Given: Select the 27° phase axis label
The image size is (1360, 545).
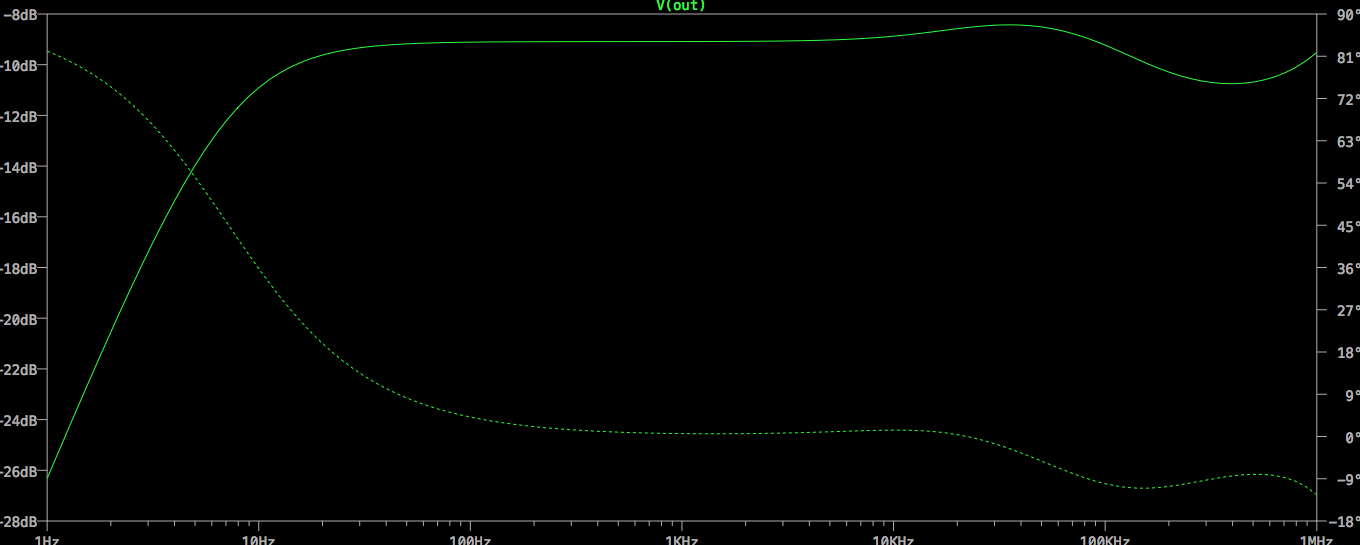Looking at the screenshot, I should [x=1347, y=310].
